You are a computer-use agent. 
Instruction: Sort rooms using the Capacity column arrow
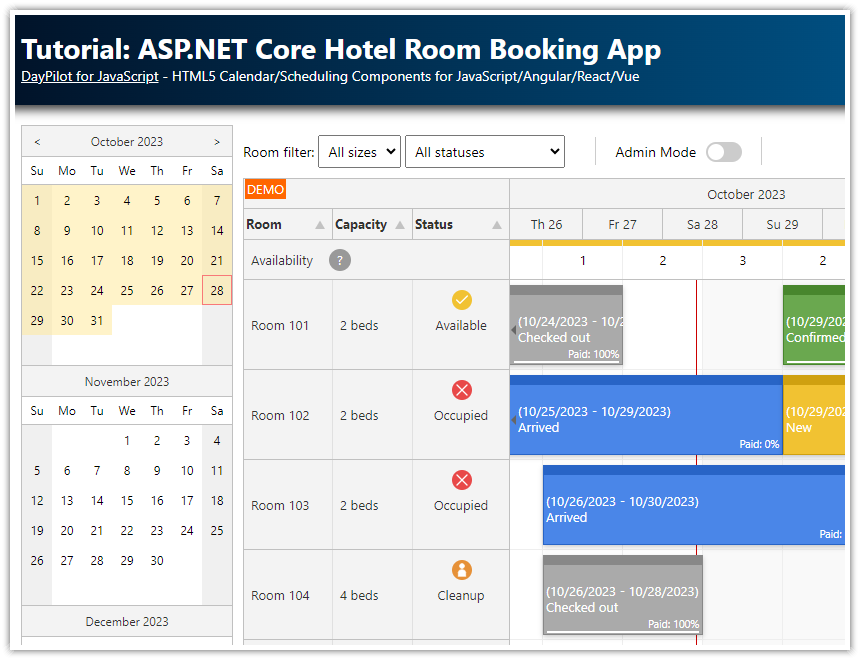pos(402,224)
